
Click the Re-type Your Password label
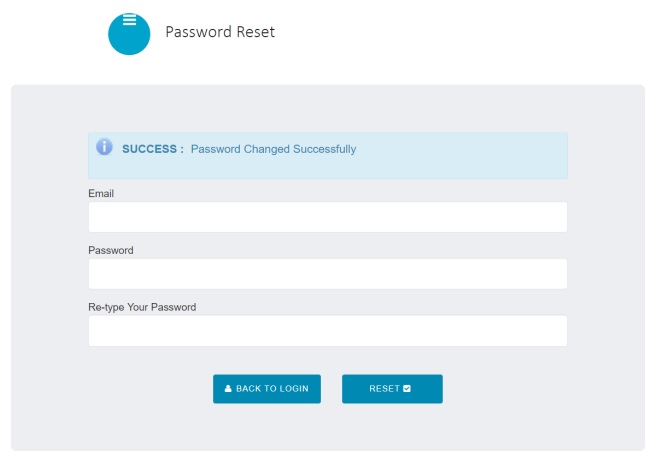pyautogui.click(x=142, y=307)
